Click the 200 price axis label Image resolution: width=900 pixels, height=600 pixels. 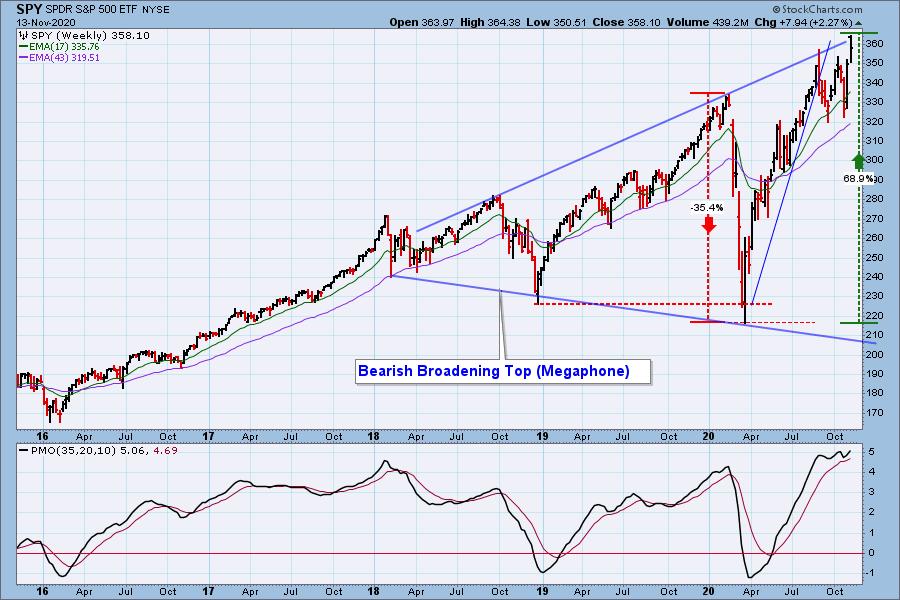point(875,354)
